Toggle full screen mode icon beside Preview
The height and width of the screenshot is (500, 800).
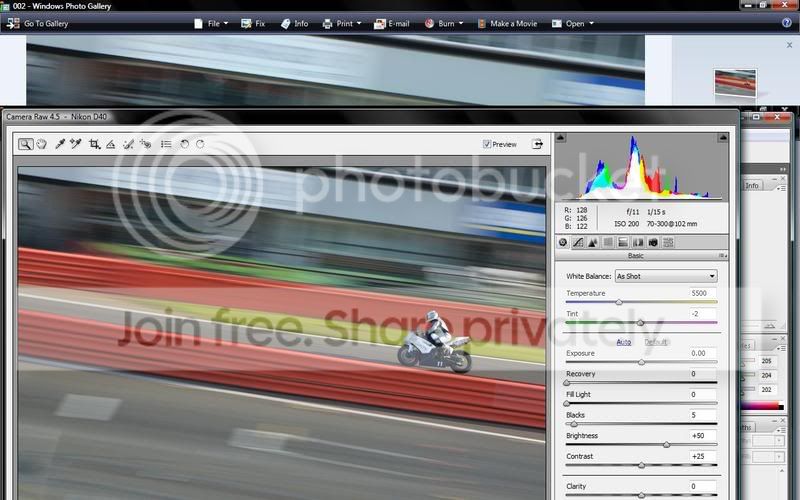537,144
